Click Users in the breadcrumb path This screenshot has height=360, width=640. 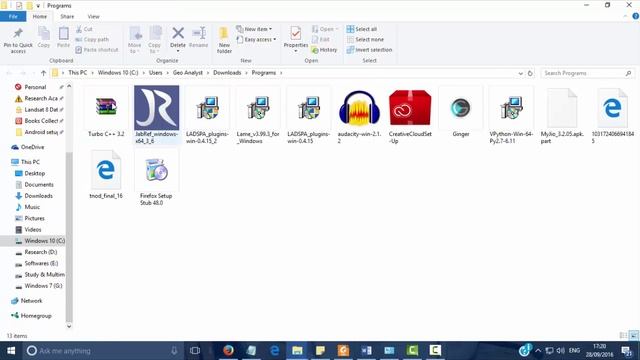click(x=156, y=73)
